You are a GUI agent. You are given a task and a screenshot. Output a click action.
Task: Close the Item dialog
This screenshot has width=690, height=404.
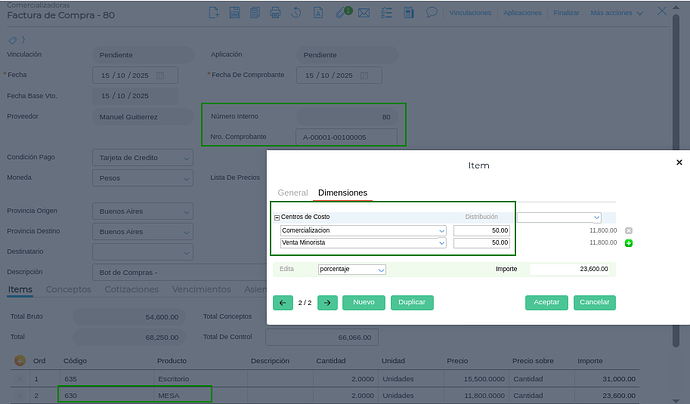coord(679,161)
